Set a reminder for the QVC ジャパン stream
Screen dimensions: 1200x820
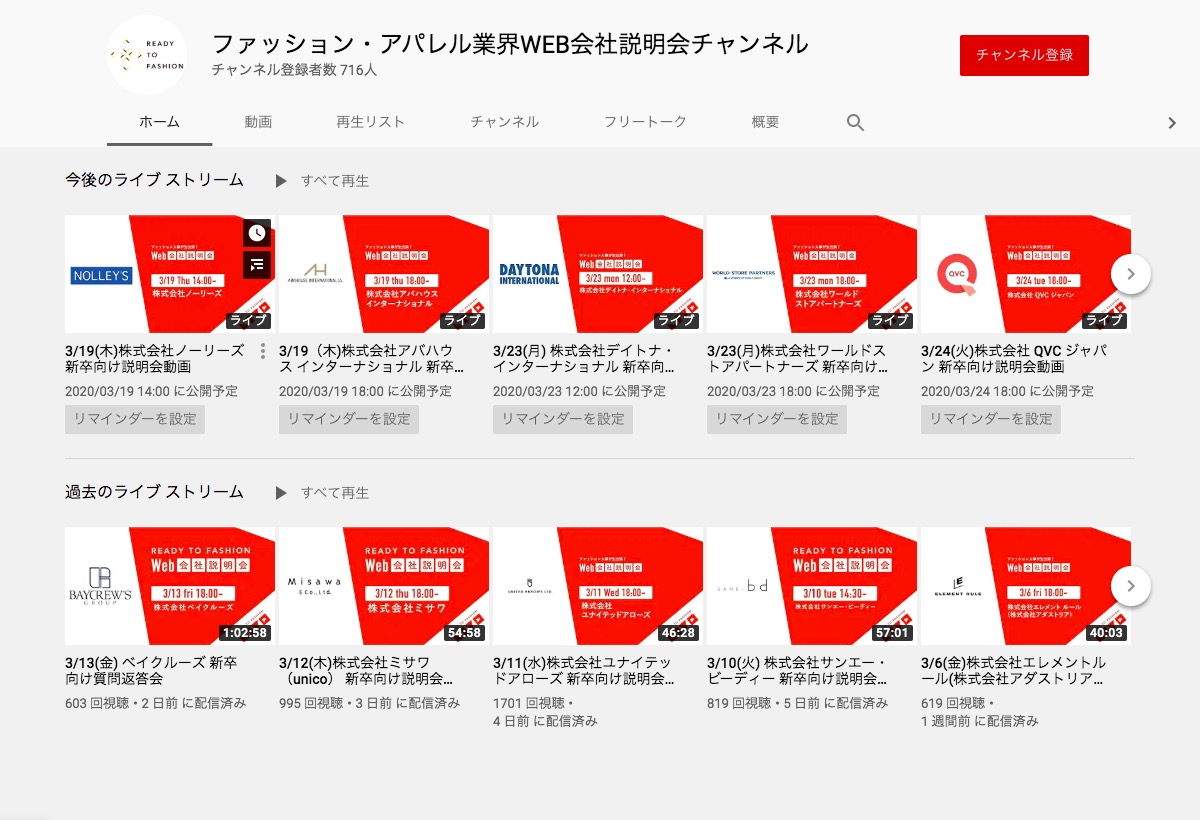[x=991, y=419]
